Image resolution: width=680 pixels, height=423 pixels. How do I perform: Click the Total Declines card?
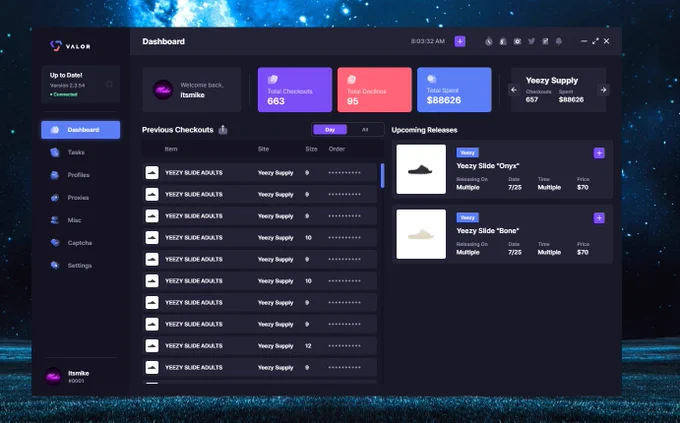[x=375, y=90]
